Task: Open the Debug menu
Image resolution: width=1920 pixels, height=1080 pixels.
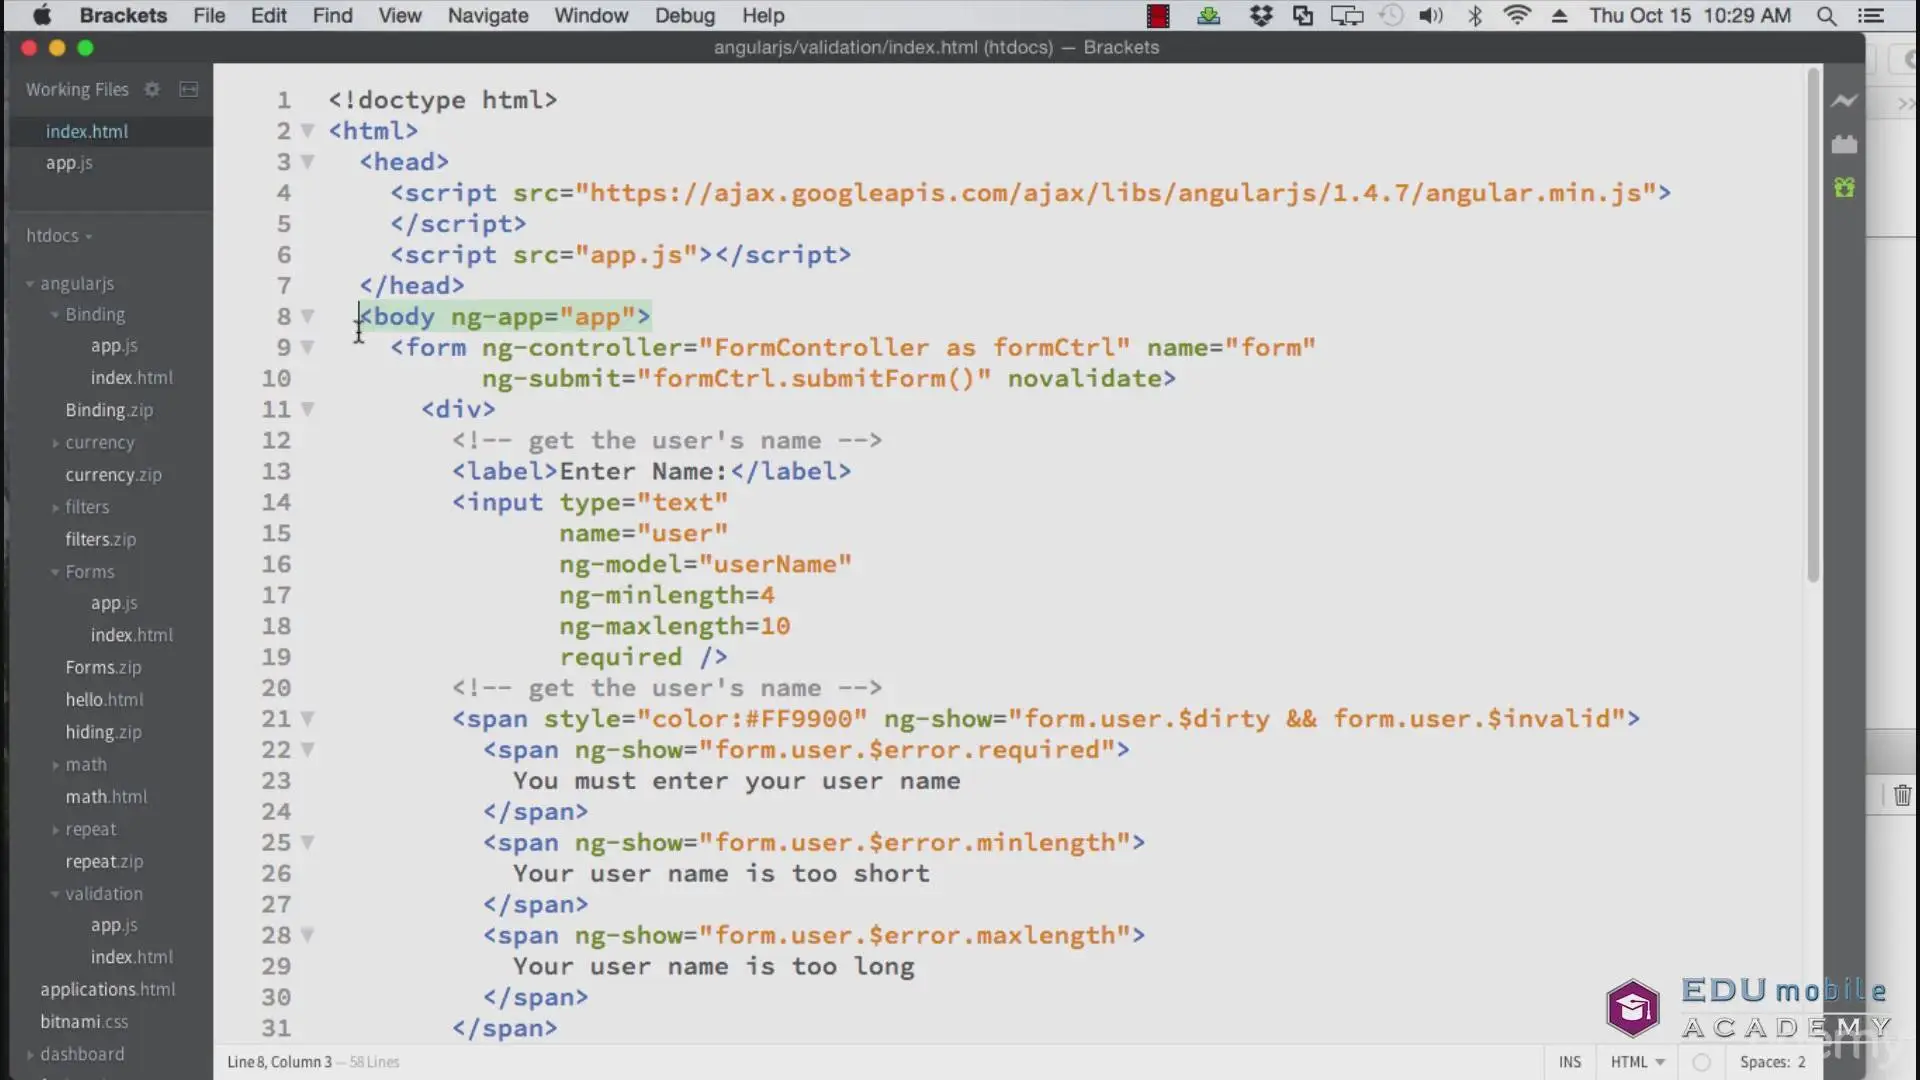Action: [684, 16]
